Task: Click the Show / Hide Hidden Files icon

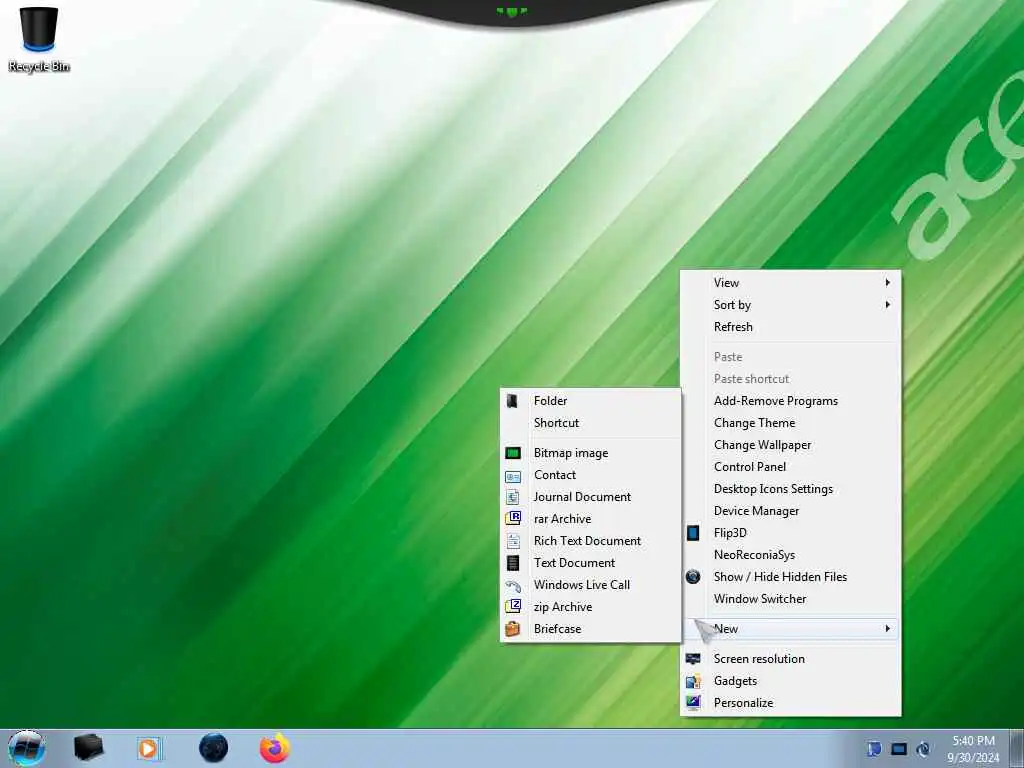Action: click(x=693, y=577)
